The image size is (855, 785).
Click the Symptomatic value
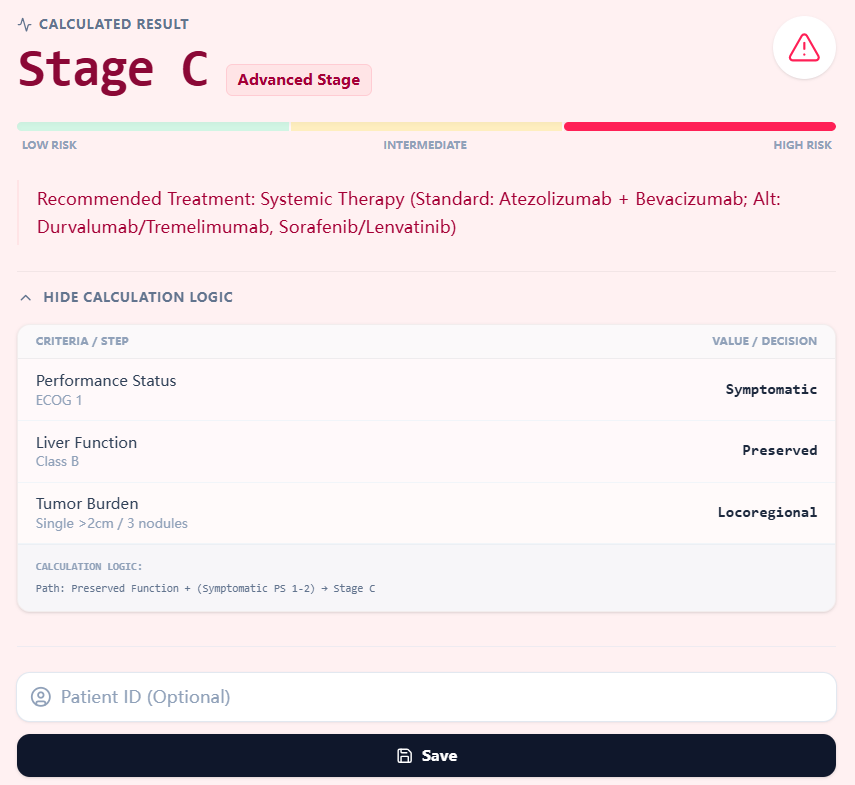tap(771, 389)
